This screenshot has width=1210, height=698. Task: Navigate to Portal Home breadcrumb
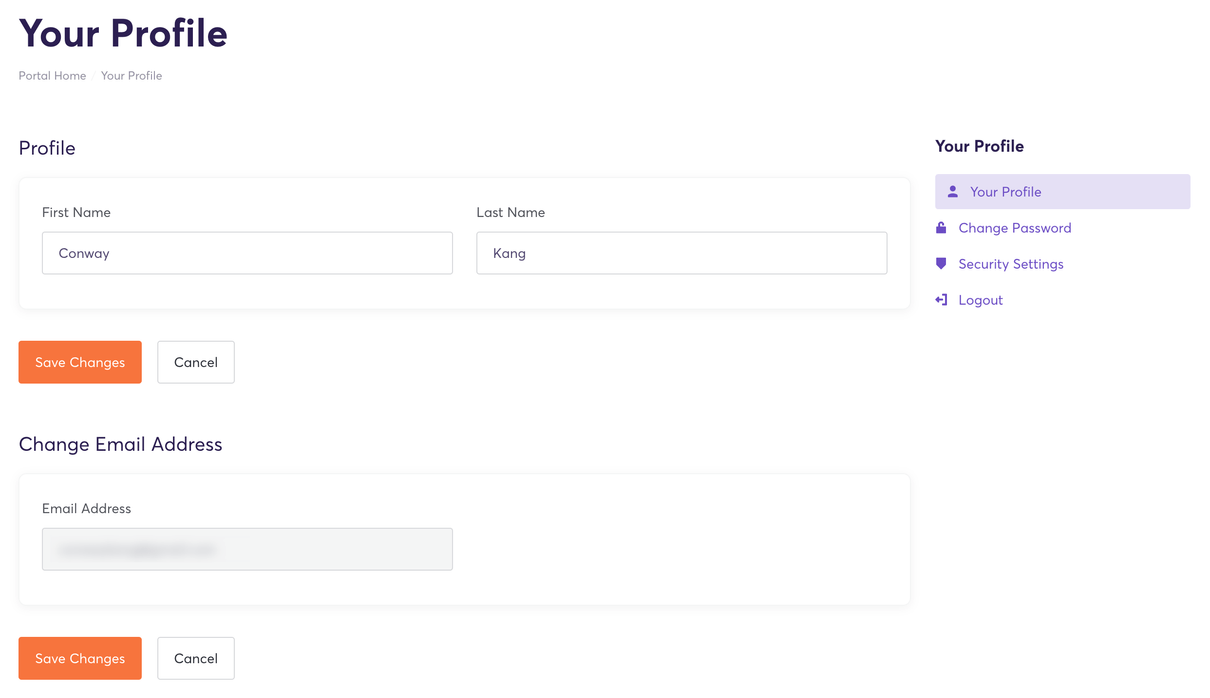[x=52, y=76]
